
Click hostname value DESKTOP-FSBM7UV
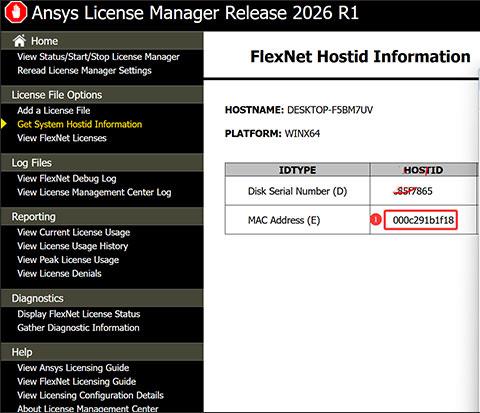coord(330,110)
